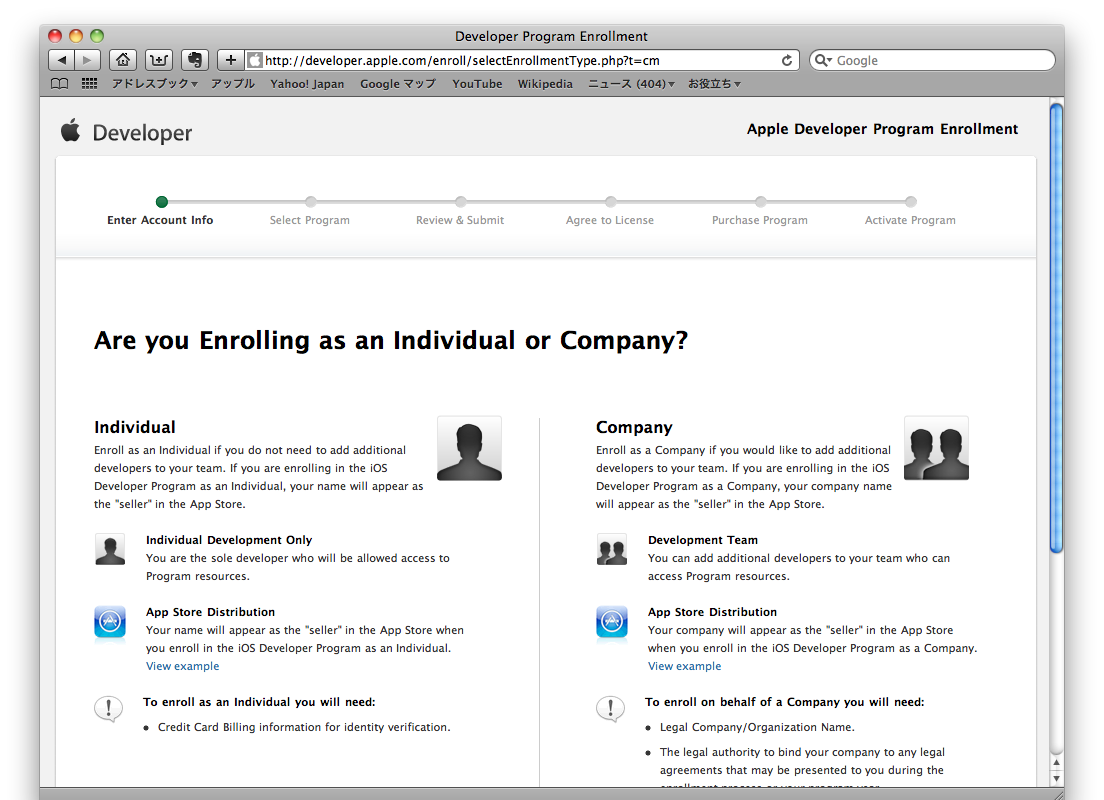The image size is (1104, 800).
Task: Click the Evernote elephant toolbar icon
Action: click(x=195, y=60)
